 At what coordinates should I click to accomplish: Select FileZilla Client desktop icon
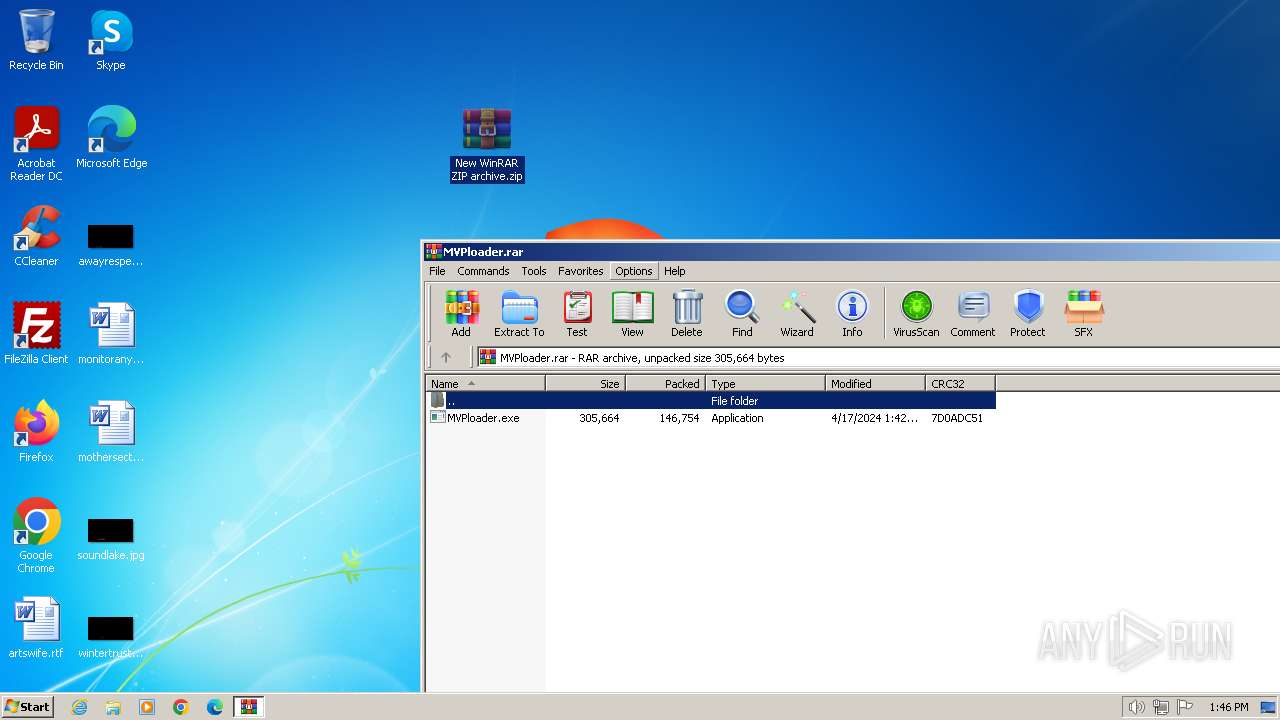click(36, 334)
